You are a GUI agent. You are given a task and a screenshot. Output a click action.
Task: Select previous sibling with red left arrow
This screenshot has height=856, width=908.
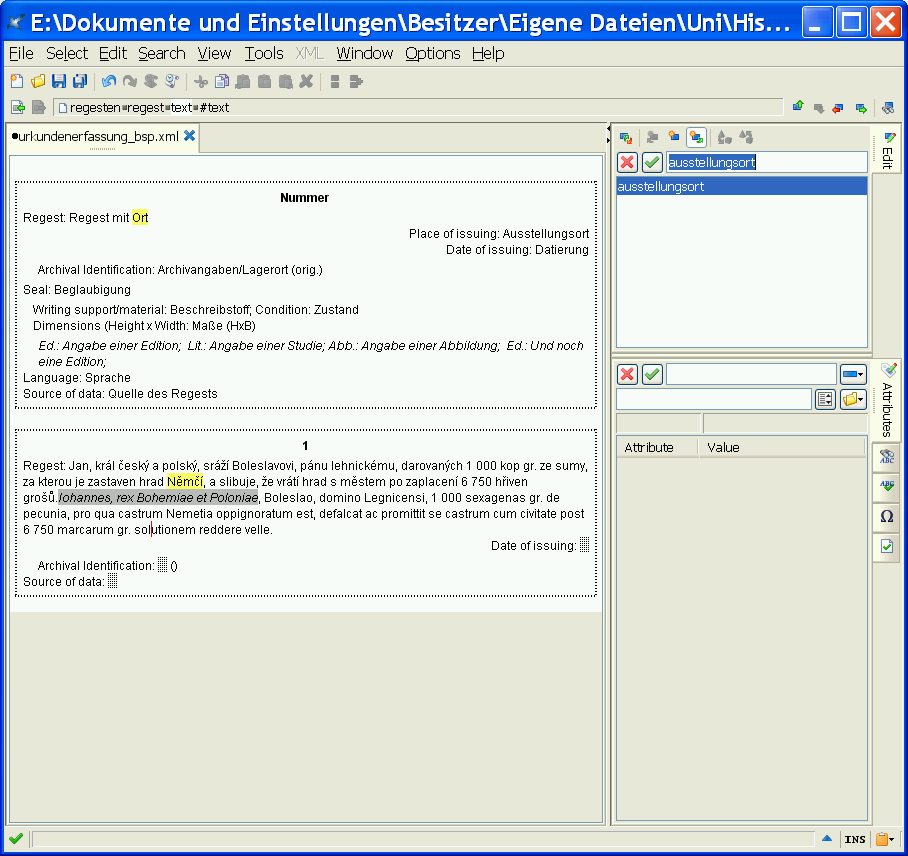coord(838,108)
